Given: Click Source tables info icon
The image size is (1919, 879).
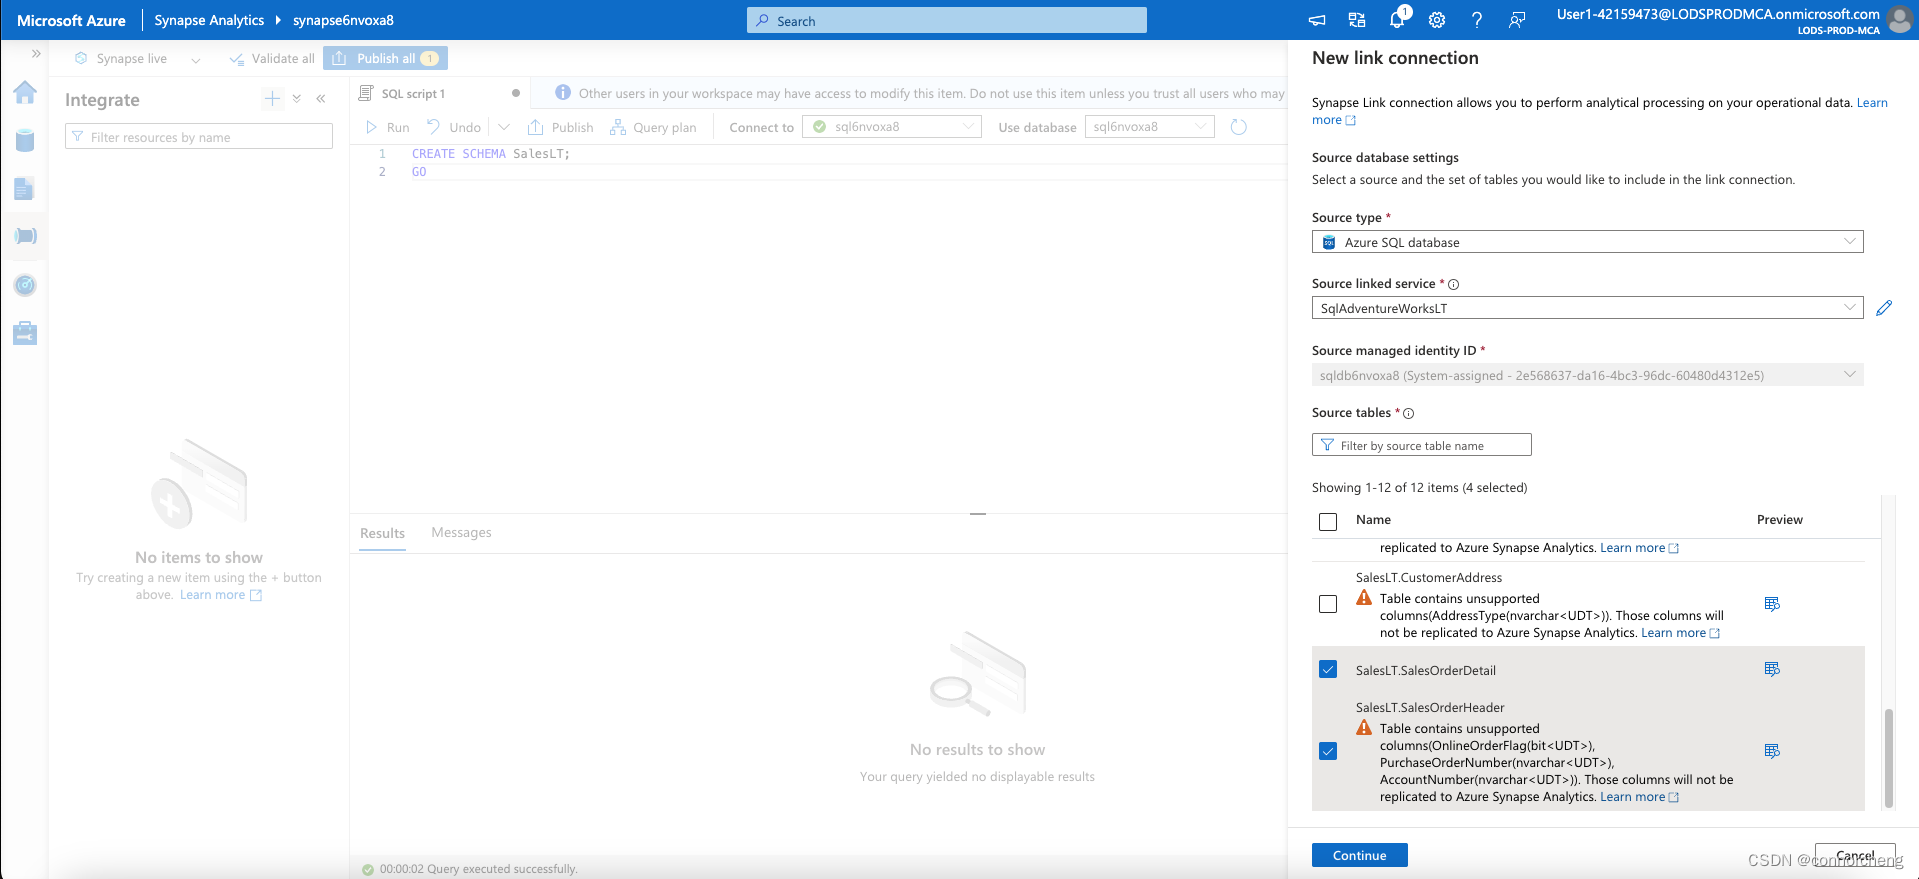Looking at the screenshot, I should coord(1408,414).
